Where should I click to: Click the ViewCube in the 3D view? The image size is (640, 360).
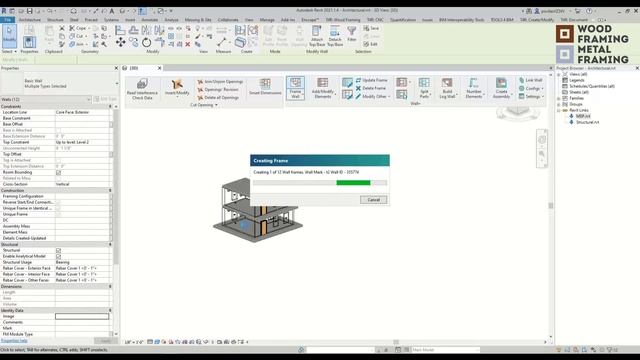coord(518,113)
